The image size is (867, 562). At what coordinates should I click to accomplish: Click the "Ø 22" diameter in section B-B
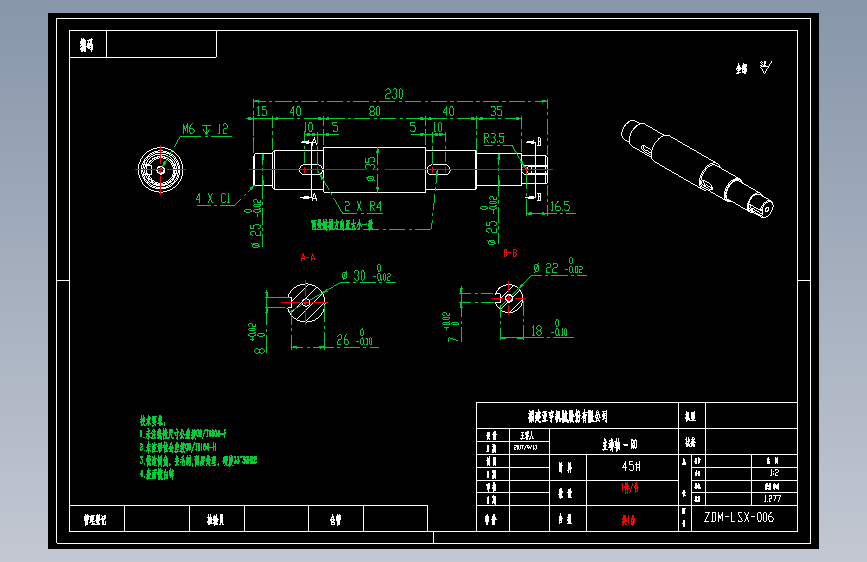point(558,267)
